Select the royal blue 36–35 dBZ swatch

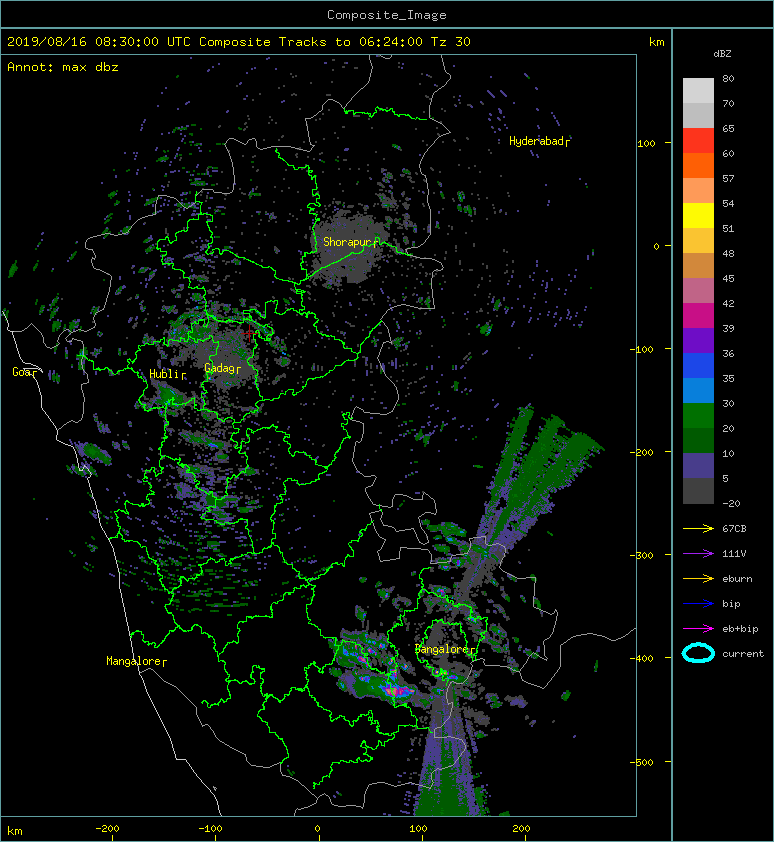698,365
